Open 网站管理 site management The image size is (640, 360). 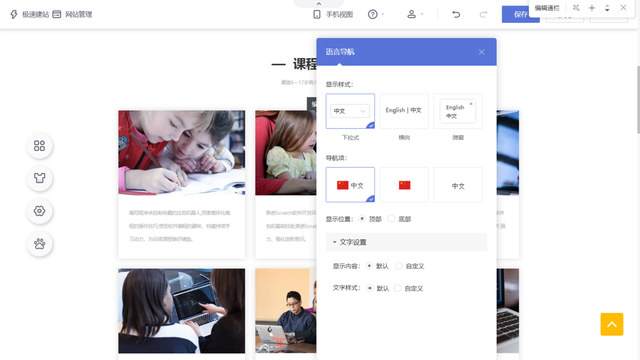pos(72,14)
